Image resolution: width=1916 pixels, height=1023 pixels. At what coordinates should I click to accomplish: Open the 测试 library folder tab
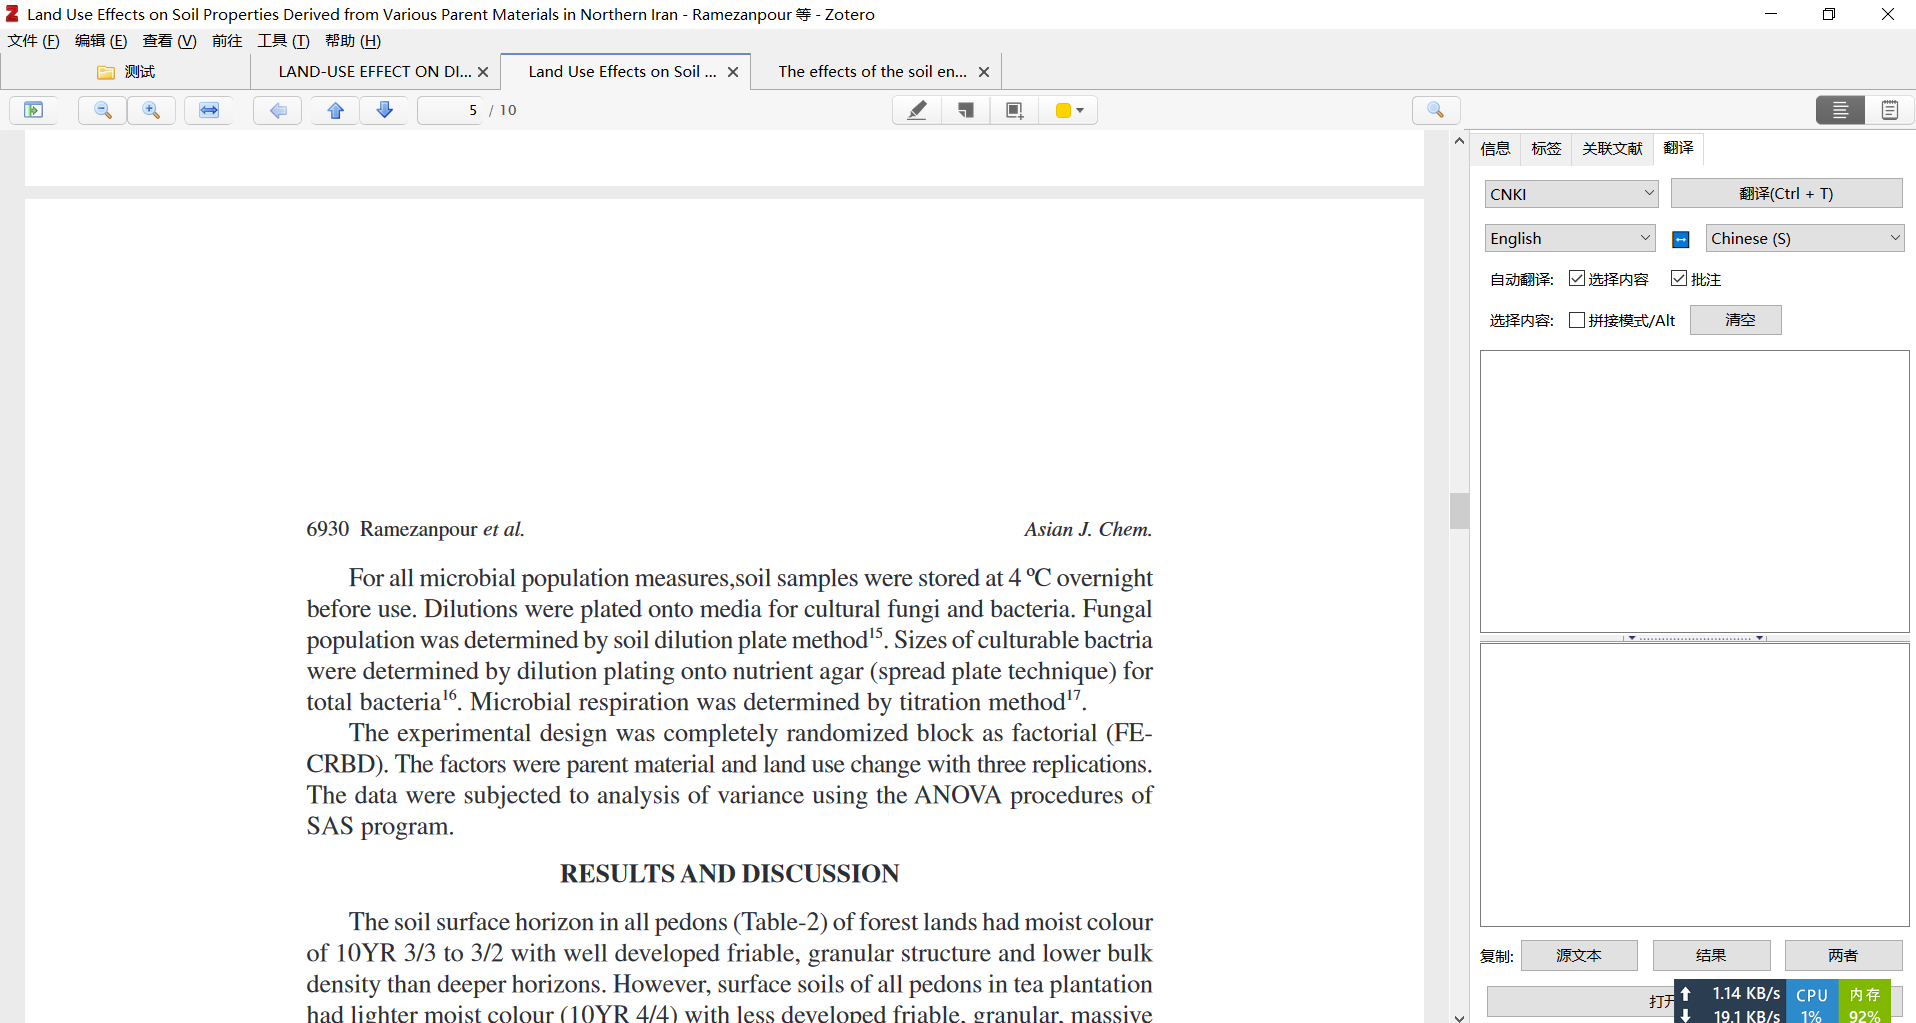coord(126,72)
